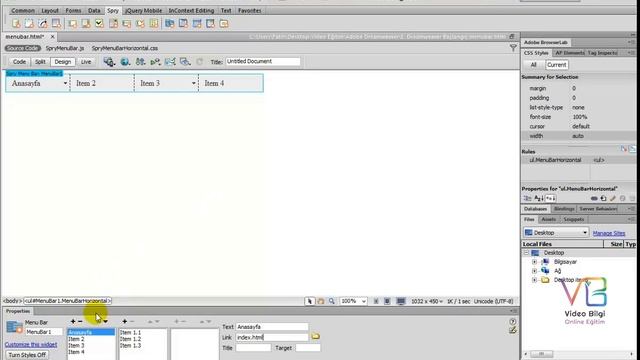Show category view in CSS properties
640x360 pixels.
(x=528, y=198)
